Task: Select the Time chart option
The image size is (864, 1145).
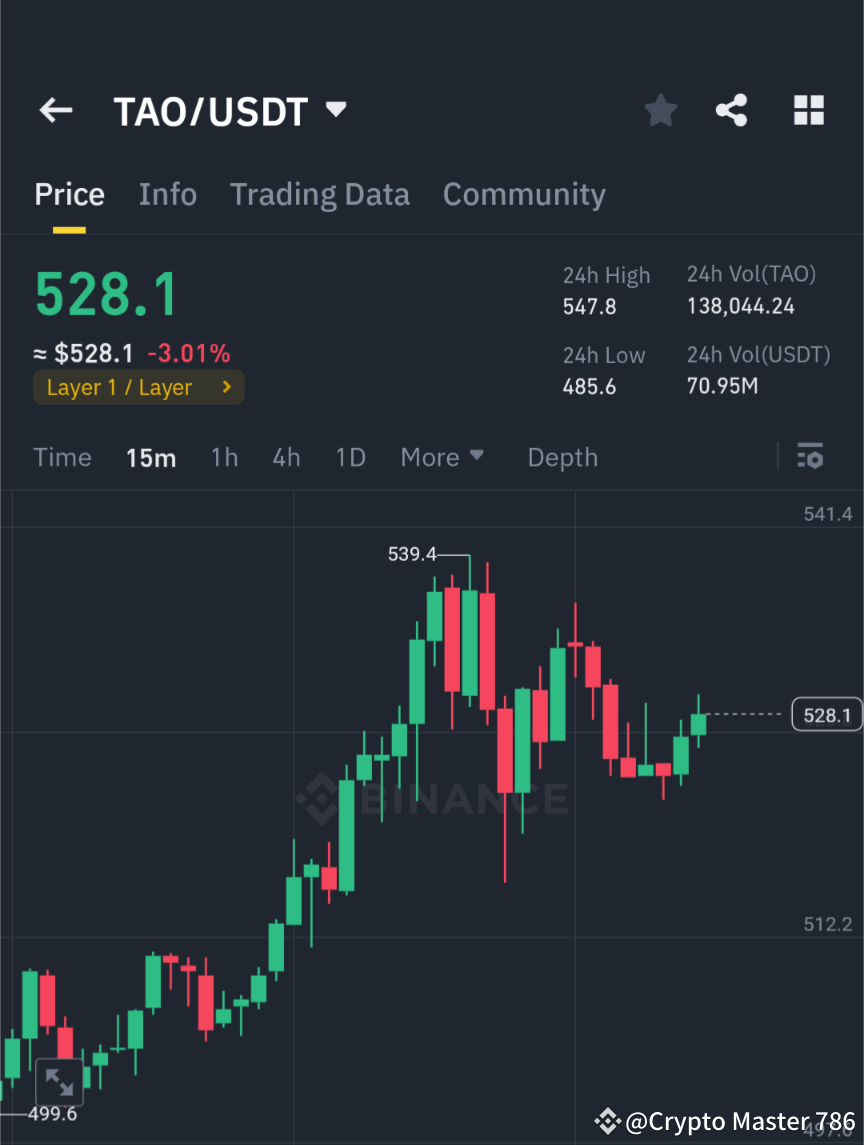Action: coord(62,456)
